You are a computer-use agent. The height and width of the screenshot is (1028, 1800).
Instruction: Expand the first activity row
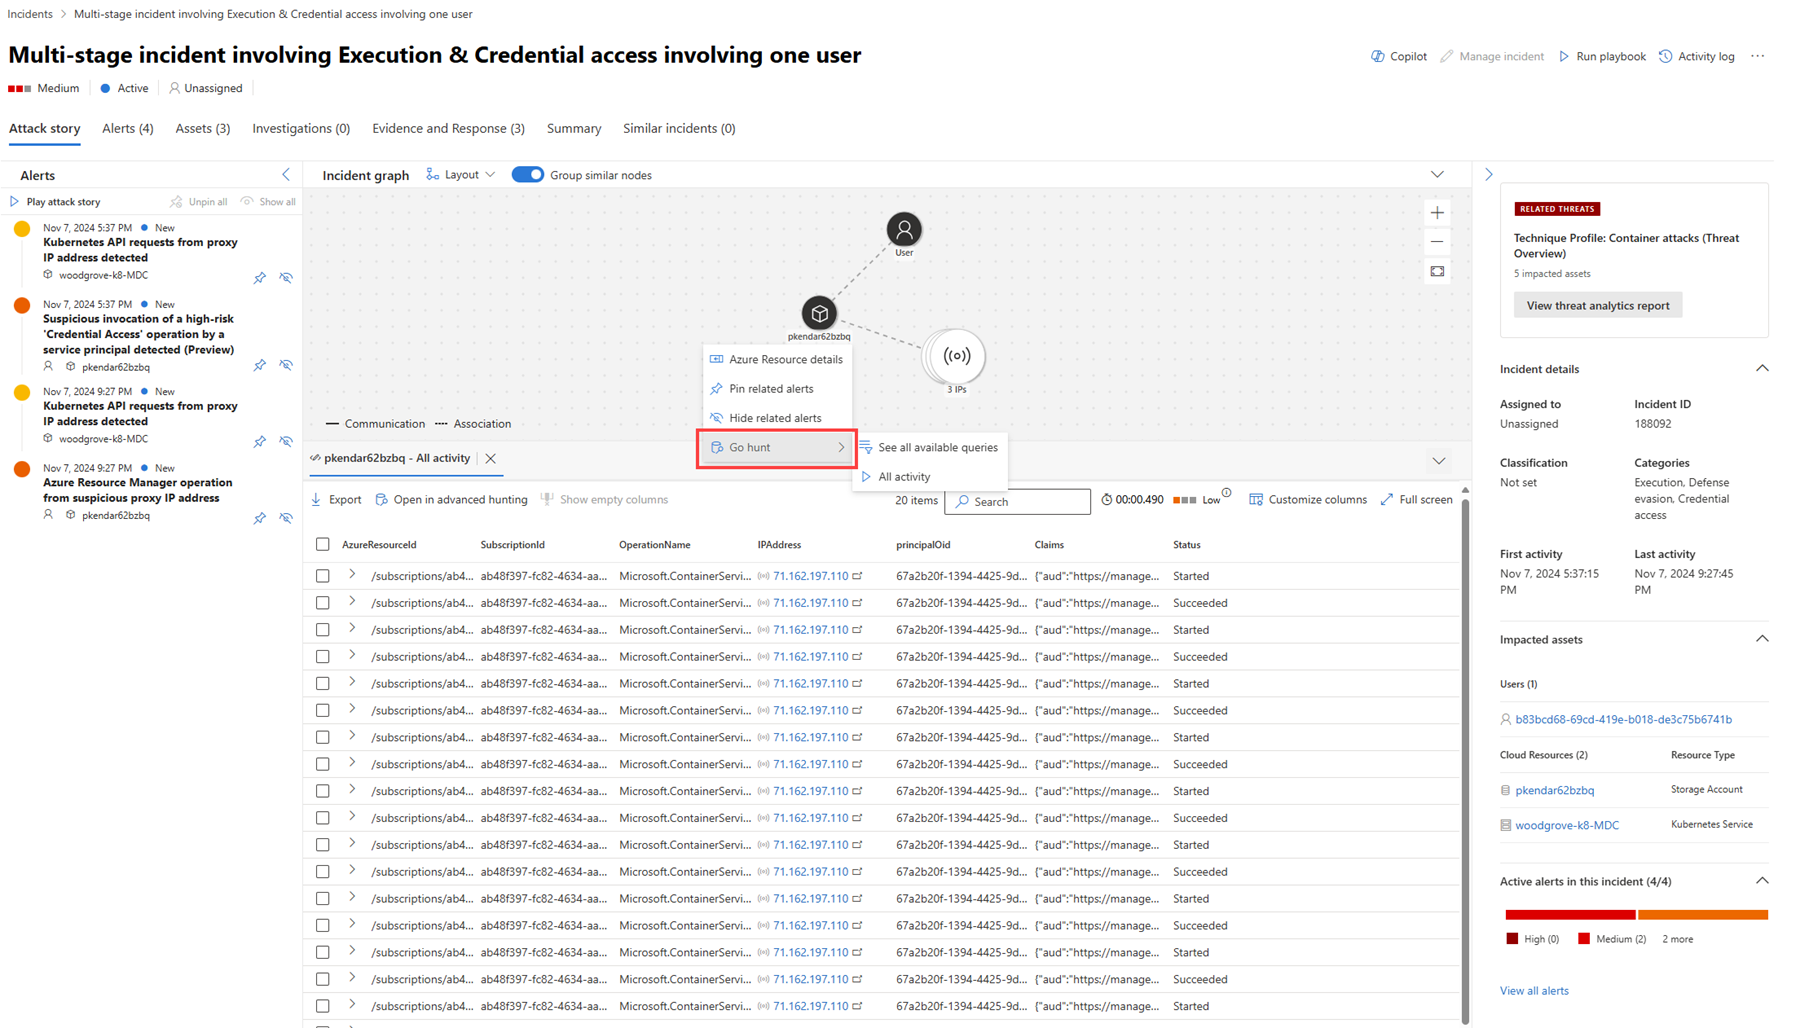pyautogui.click(x=352, y=575)
